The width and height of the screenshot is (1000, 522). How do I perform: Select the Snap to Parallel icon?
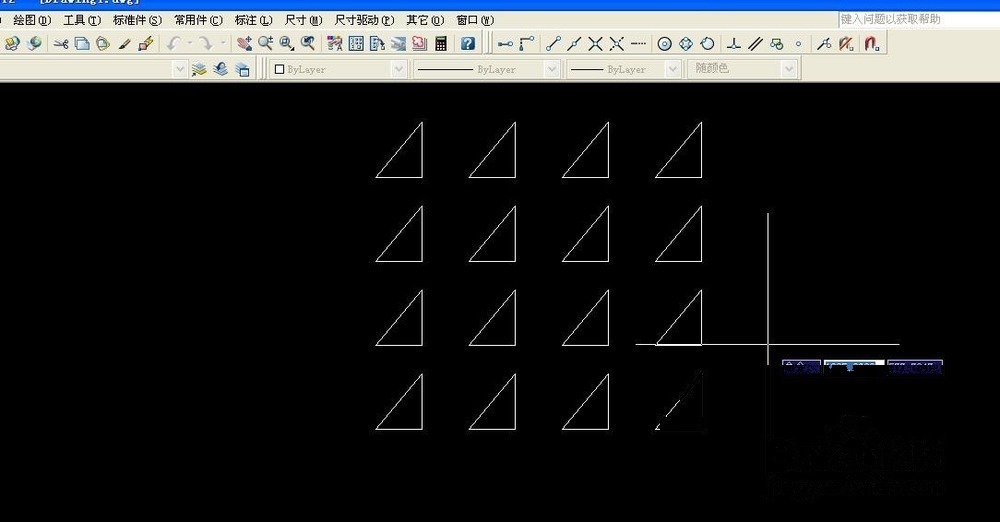pyautogui.click(x=756, y=44)
